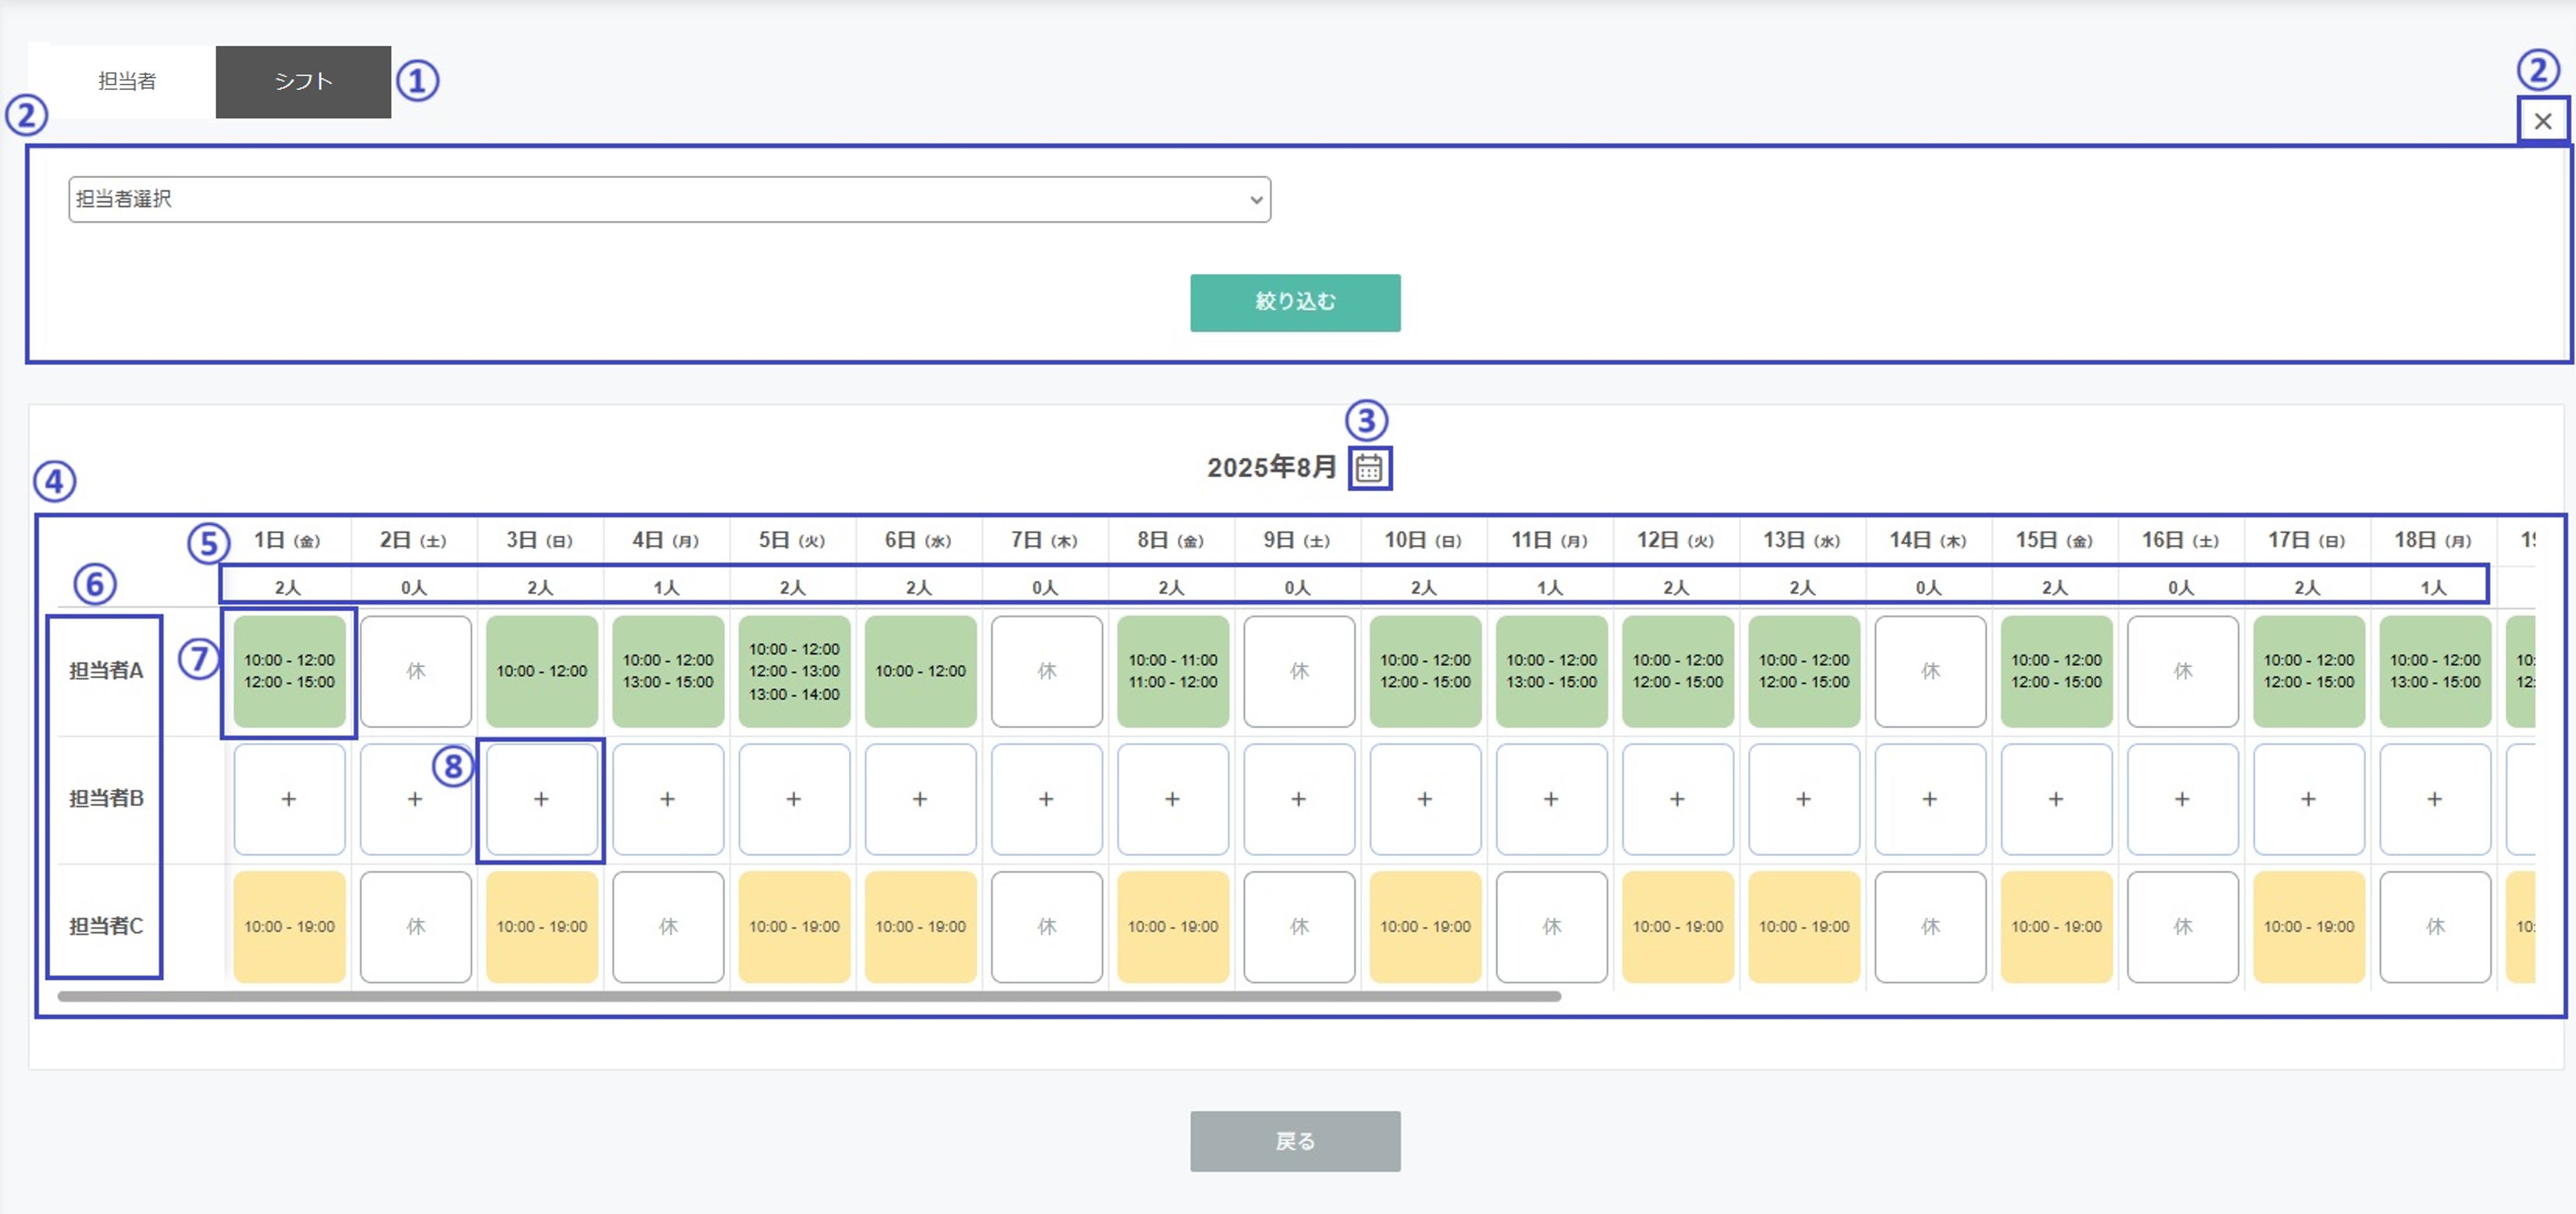Click the 0人 count under 9日

coord(1298,588)
